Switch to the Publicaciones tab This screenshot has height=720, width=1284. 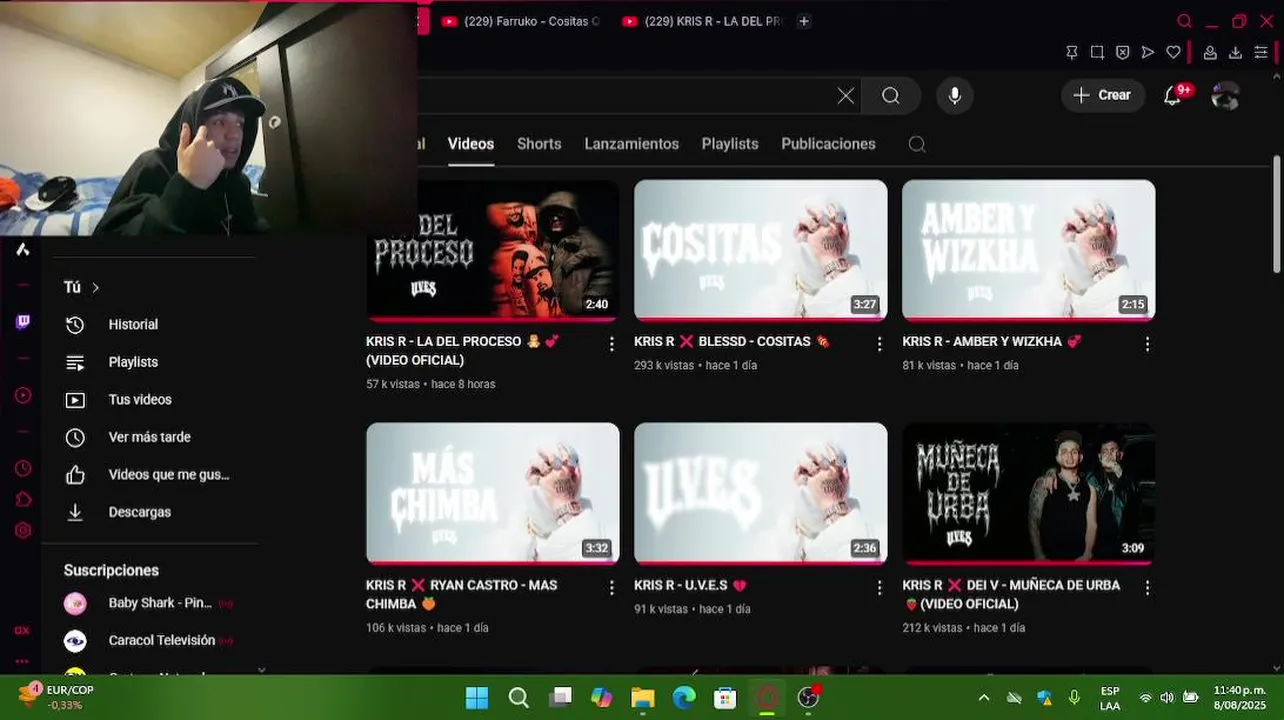tap(828, 144)
